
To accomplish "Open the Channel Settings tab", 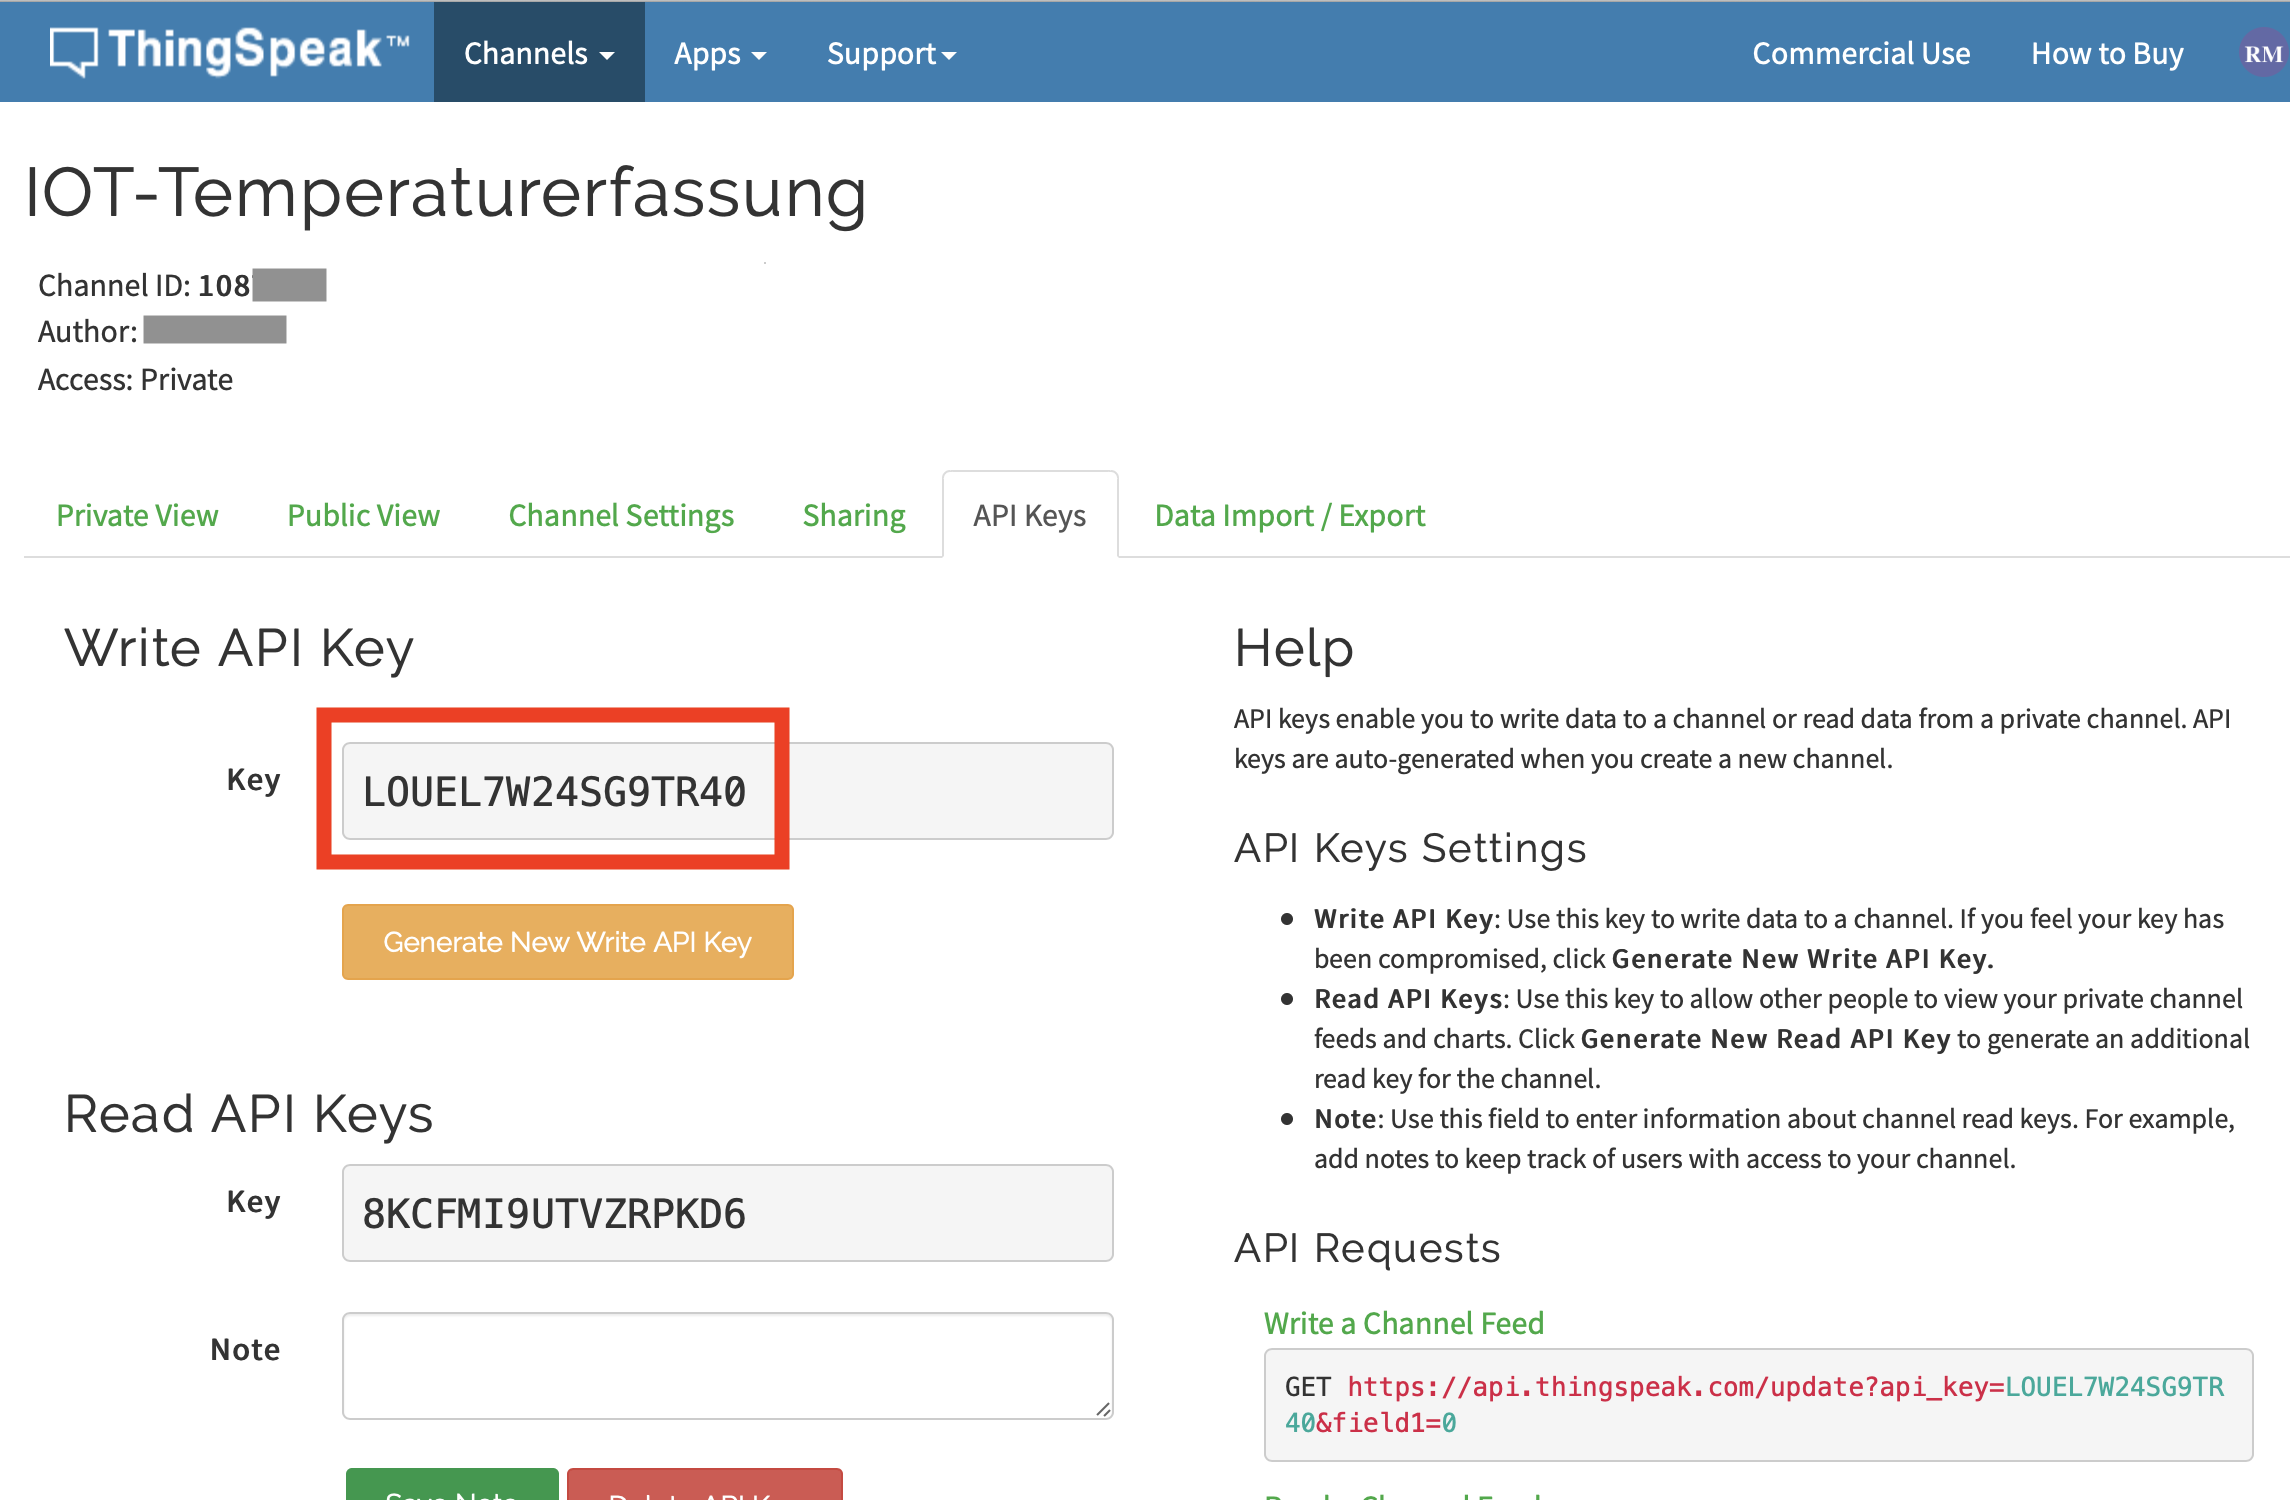I will coord(620,515).
